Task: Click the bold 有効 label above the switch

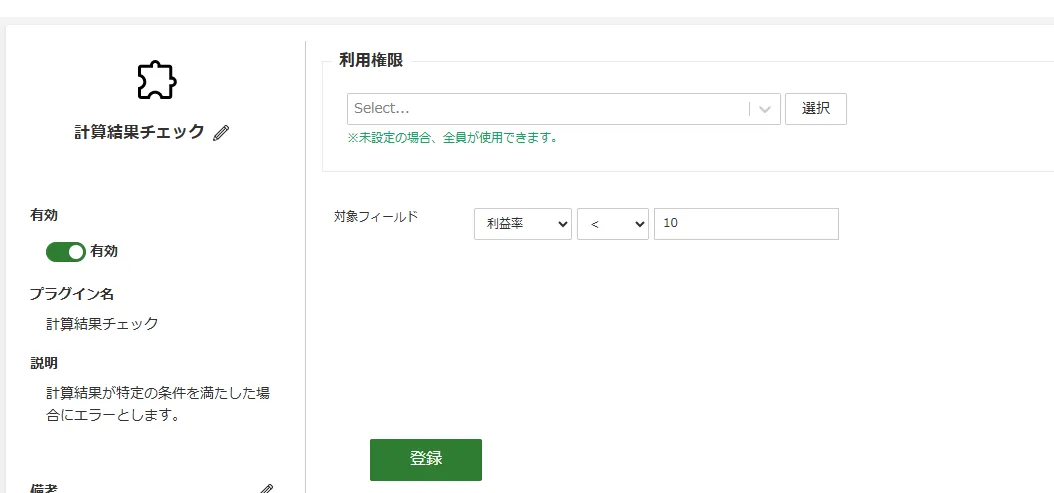Action: (44, 215)
